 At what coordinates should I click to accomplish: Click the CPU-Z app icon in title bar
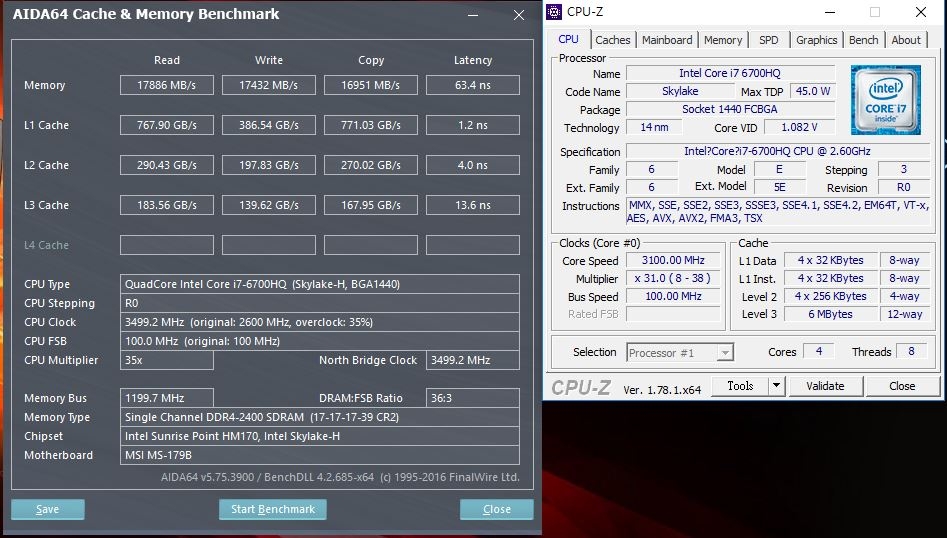554,11
